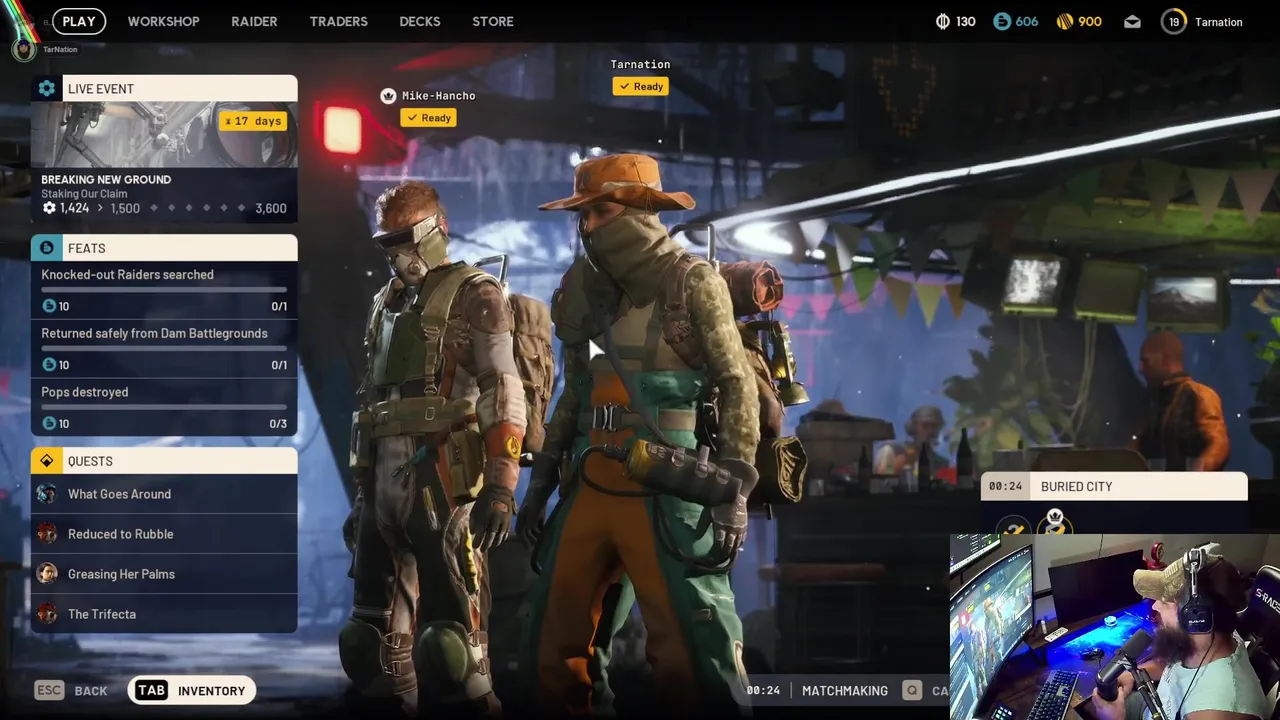Click the Live Event gear icon

(46, 89)
